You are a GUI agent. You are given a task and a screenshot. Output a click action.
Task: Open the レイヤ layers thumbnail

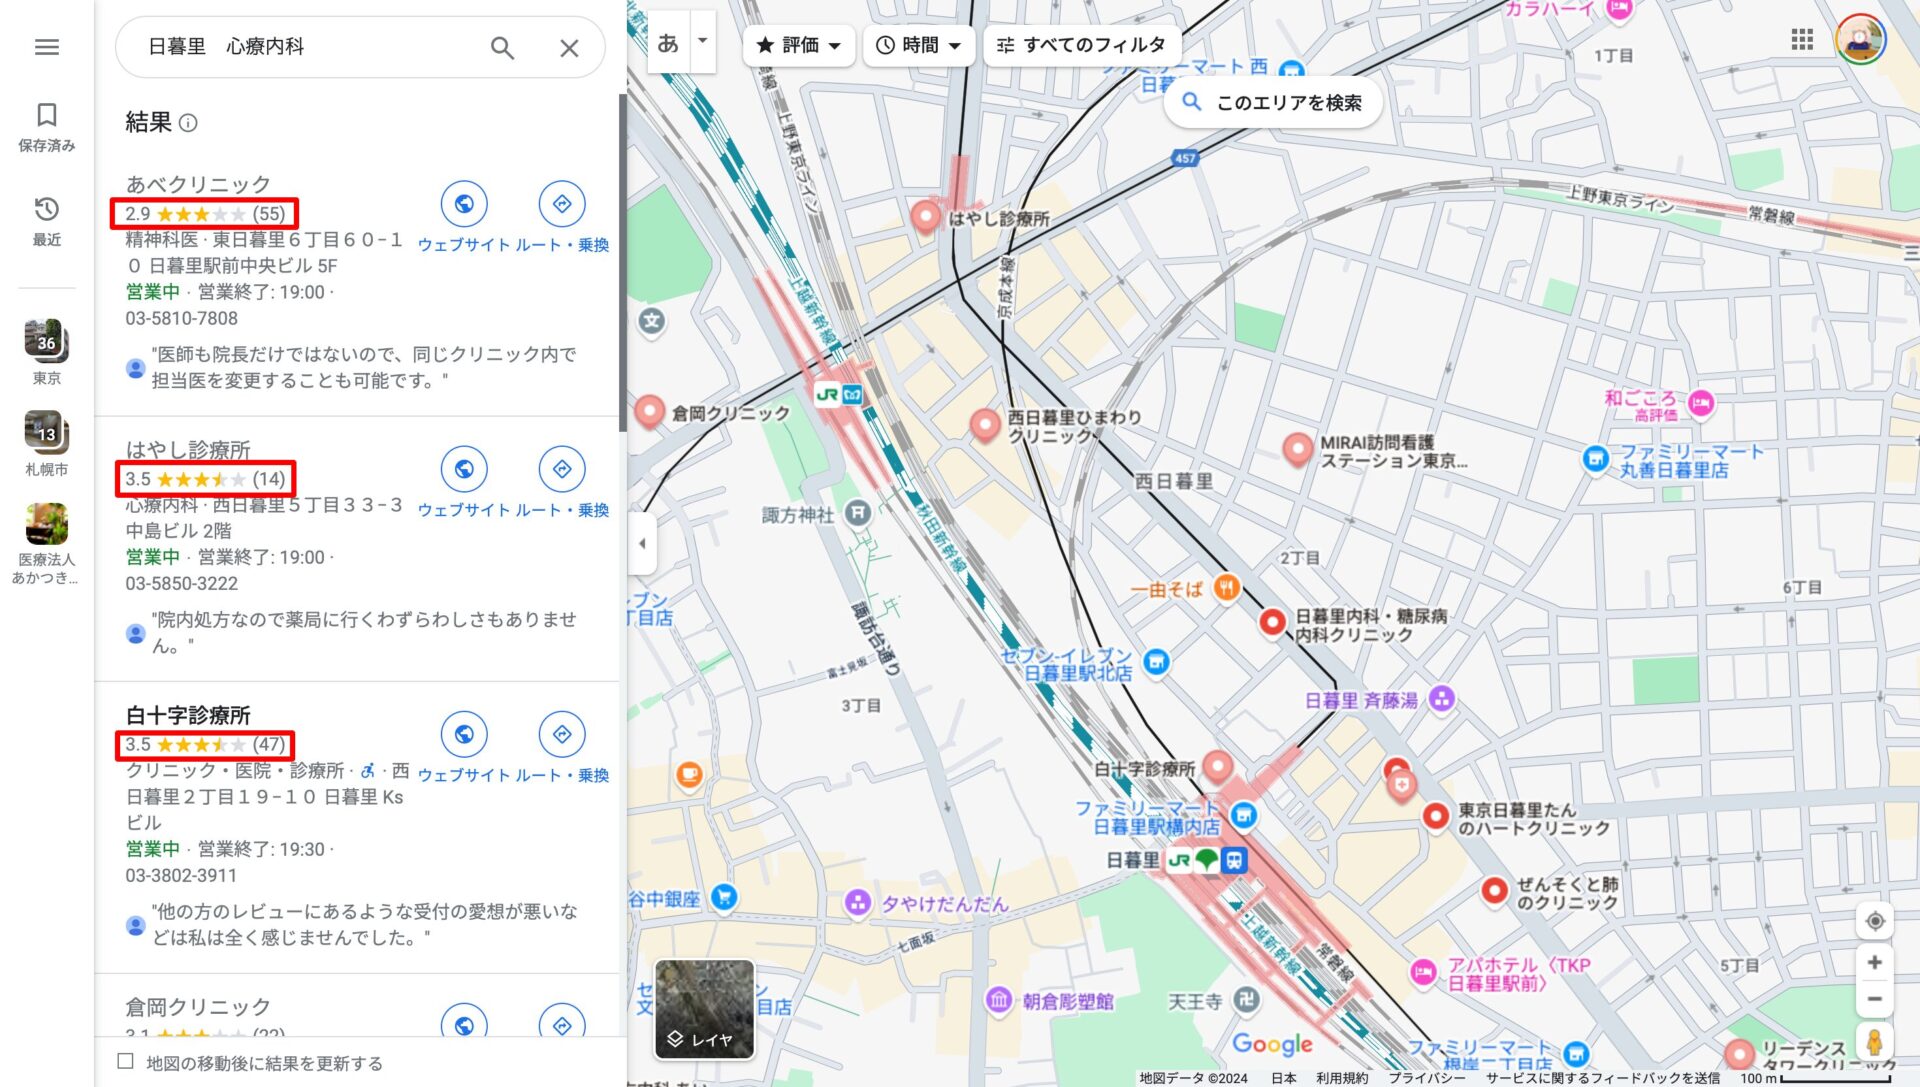tap(704, 1009)
